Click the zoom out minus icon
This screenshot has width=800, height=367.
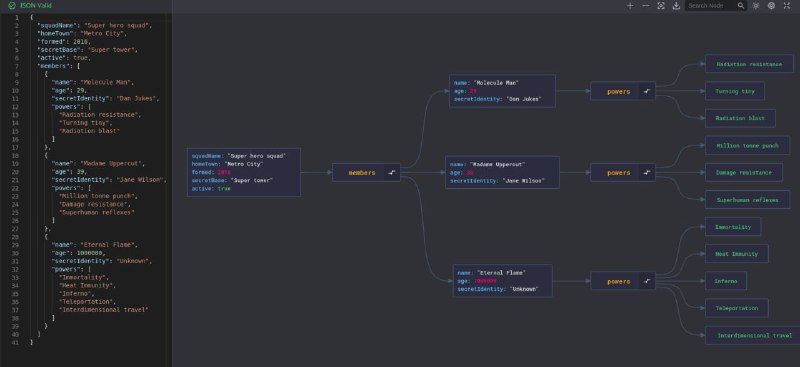645,6
